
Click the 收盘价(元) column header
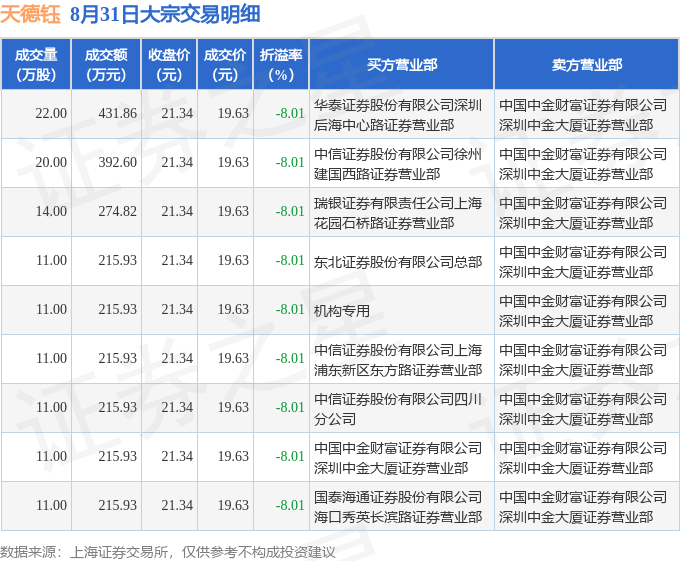[169, 65]
